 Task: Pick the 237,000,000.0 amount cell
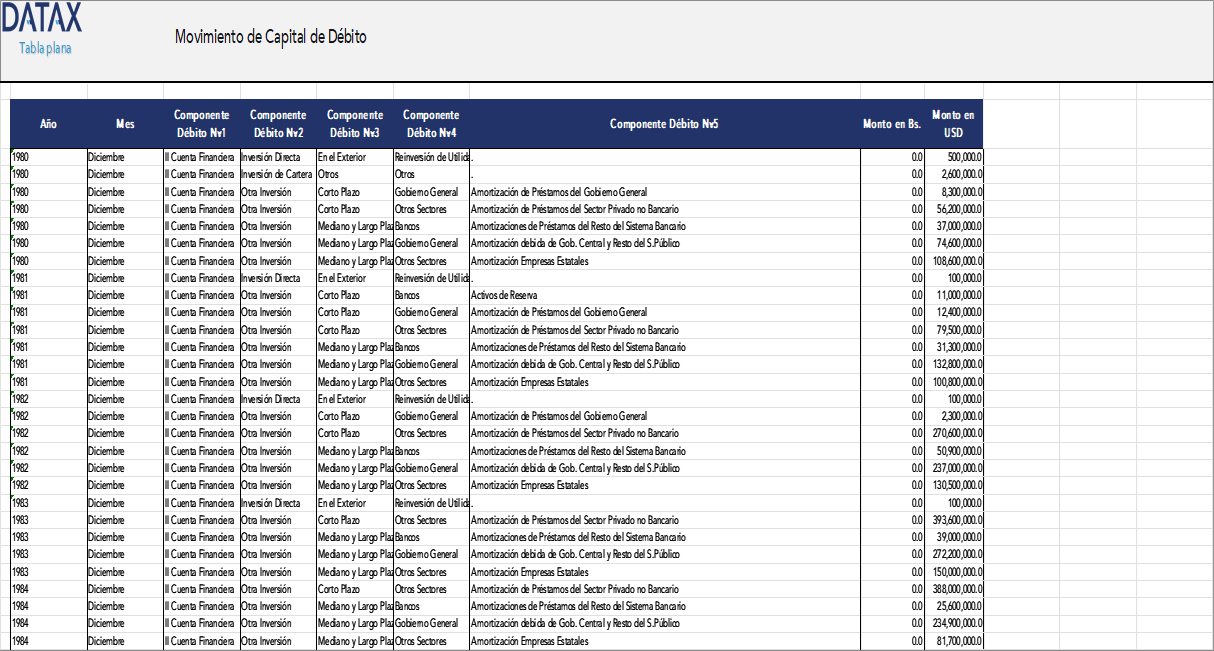click(x=954, y=468)
